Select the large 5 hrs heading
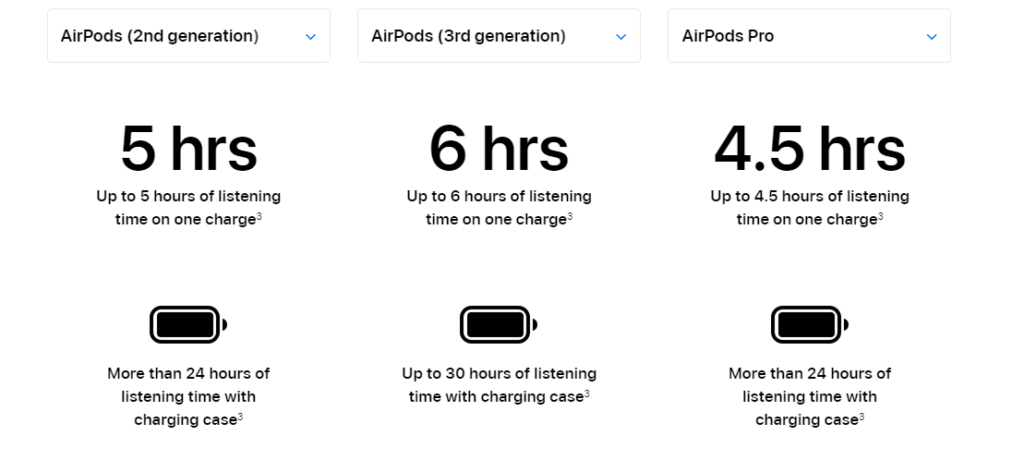 pyautogui.click(x=189, y=149)
